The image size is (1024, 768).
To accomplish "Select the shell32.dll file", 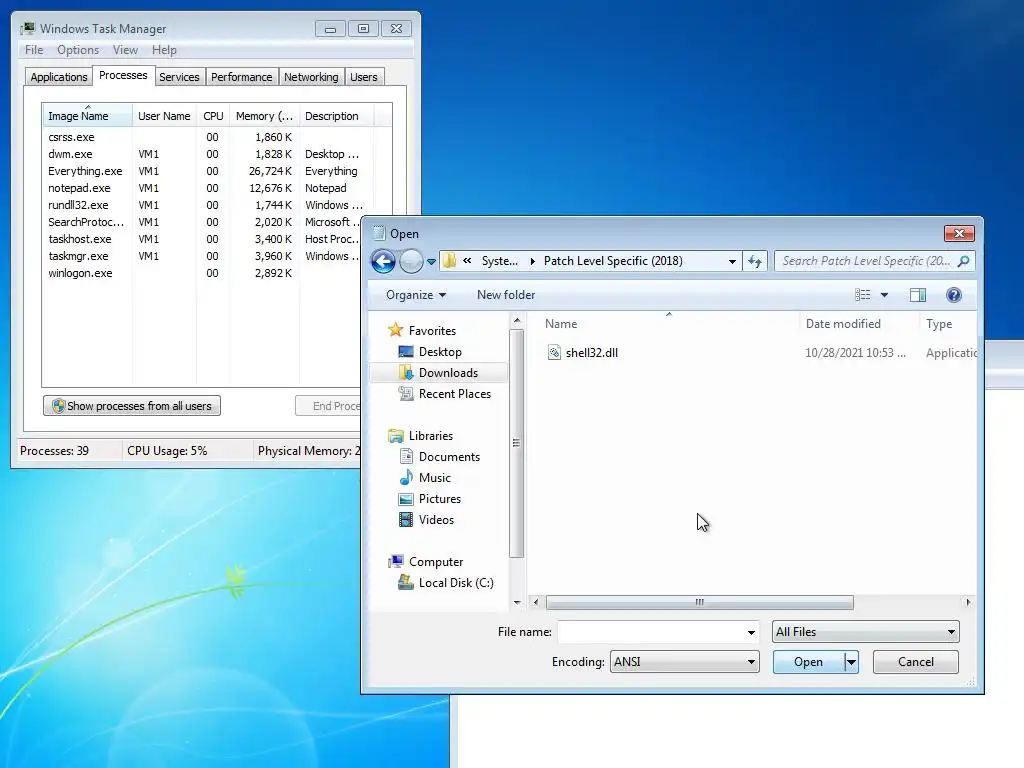I will 592,353.
